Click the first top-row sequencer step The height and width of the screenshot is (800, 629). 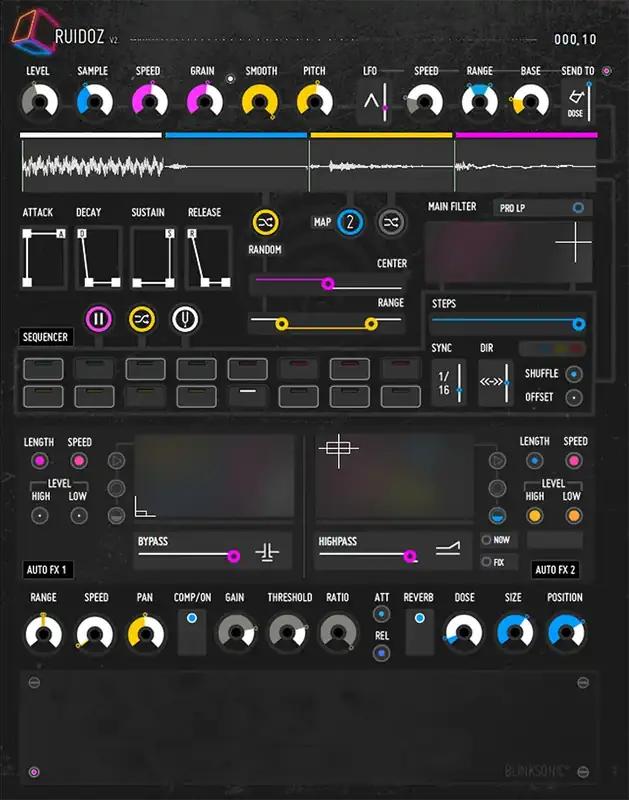[43, 369]
